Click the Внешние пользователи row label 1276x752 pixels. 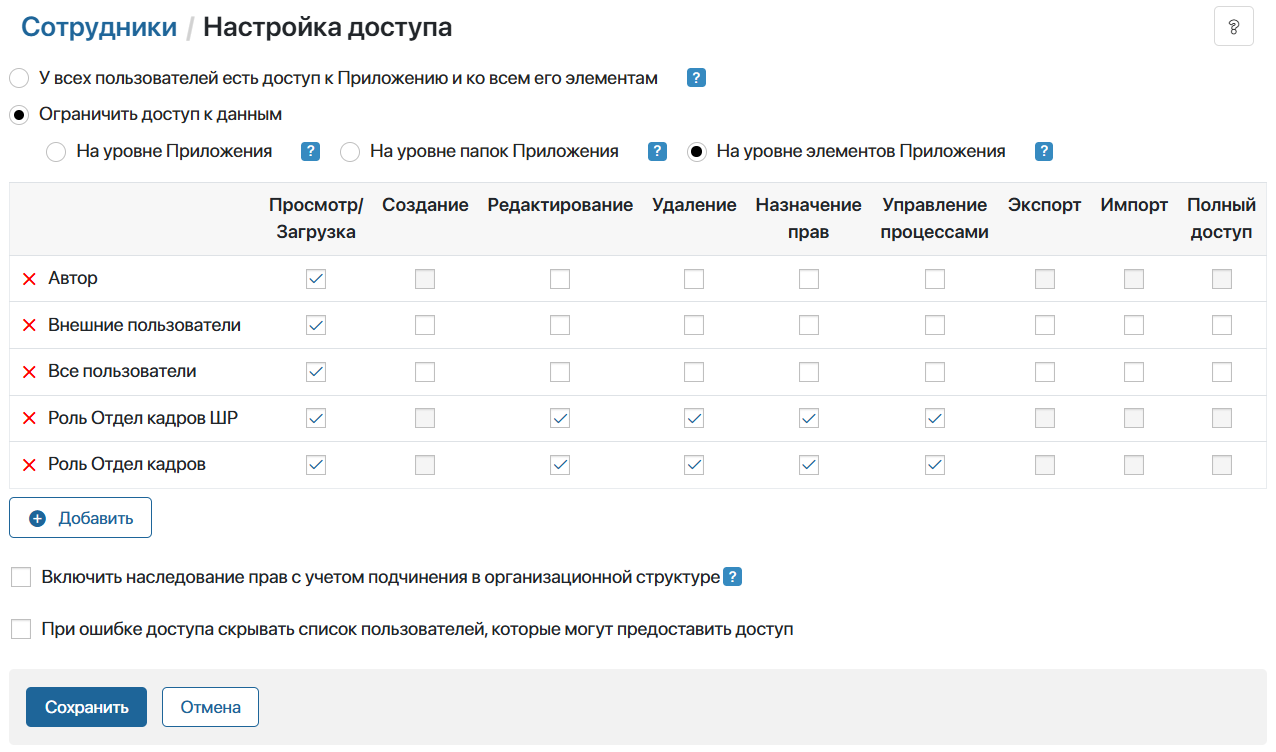point(144,325)
